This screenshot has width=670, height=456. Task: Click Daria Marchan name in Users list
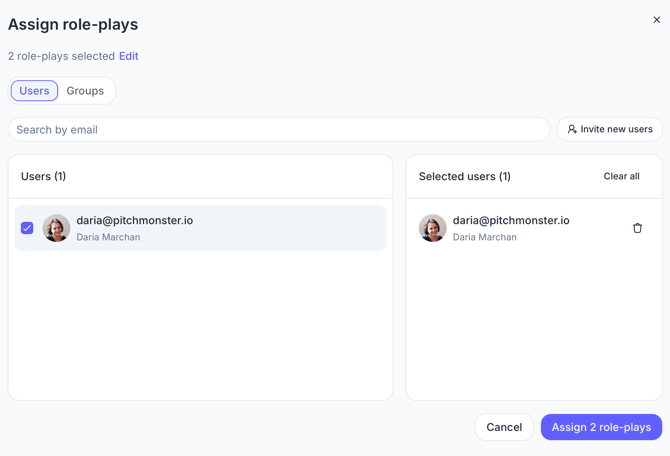tap(108, 237)
